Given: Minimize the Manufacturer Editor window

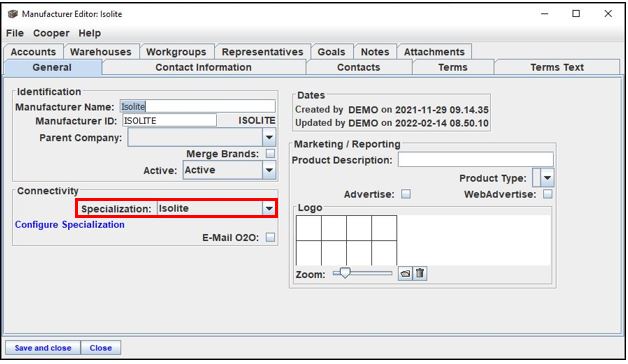Looking at the screenshot, I should pos(544,14).
